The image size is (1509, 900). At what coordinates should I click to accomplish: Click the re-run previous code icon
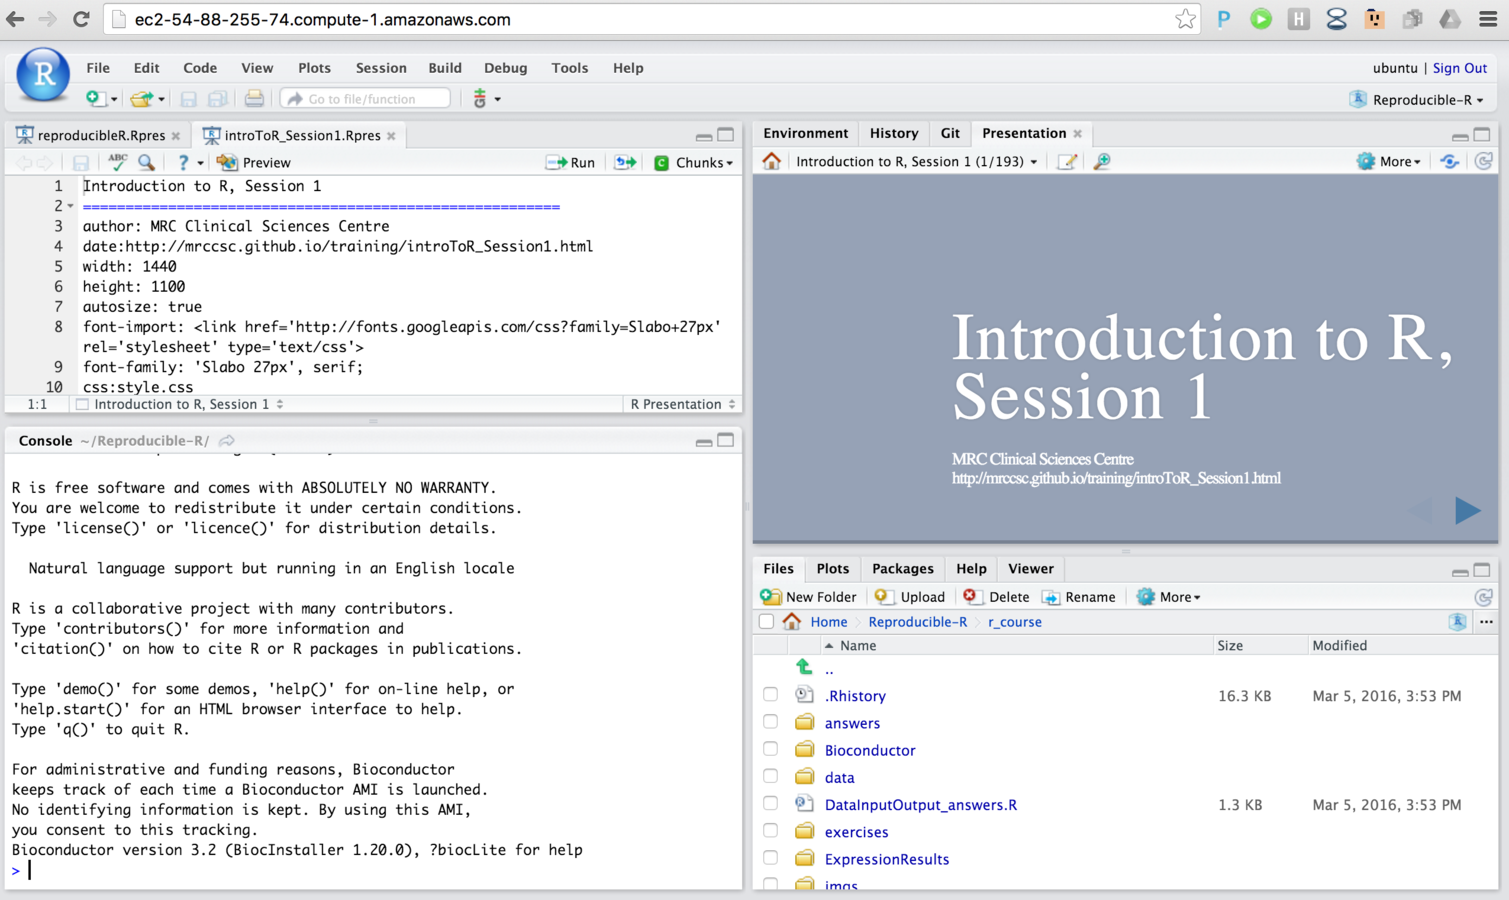coord(625,162)
